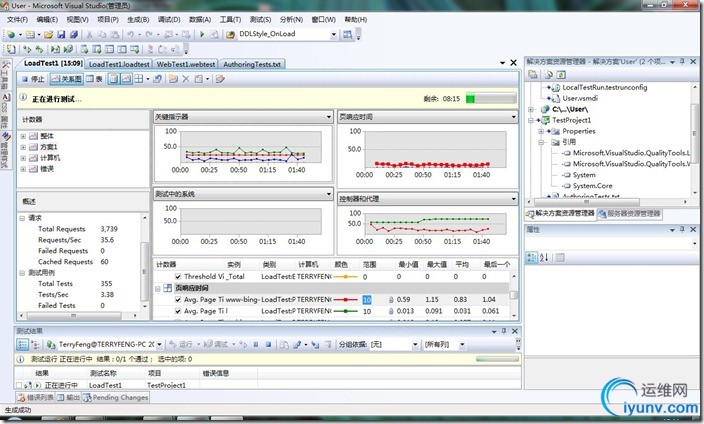Select the highlighted range value 10
This screenshot has width=704, height=424.
[x=367, y=300]
